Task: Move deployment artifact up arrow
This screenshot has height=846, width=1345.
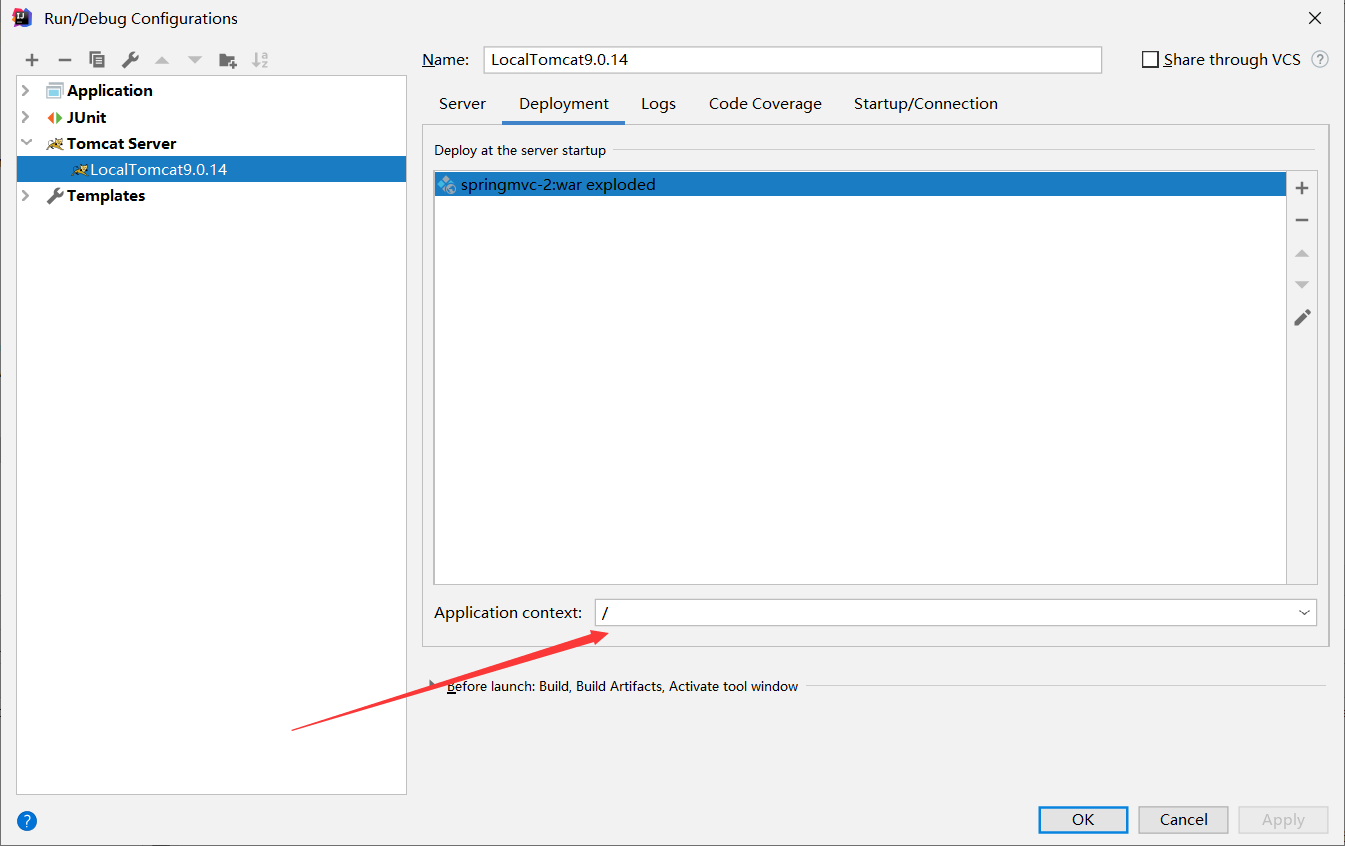Action: [1302, 253]
